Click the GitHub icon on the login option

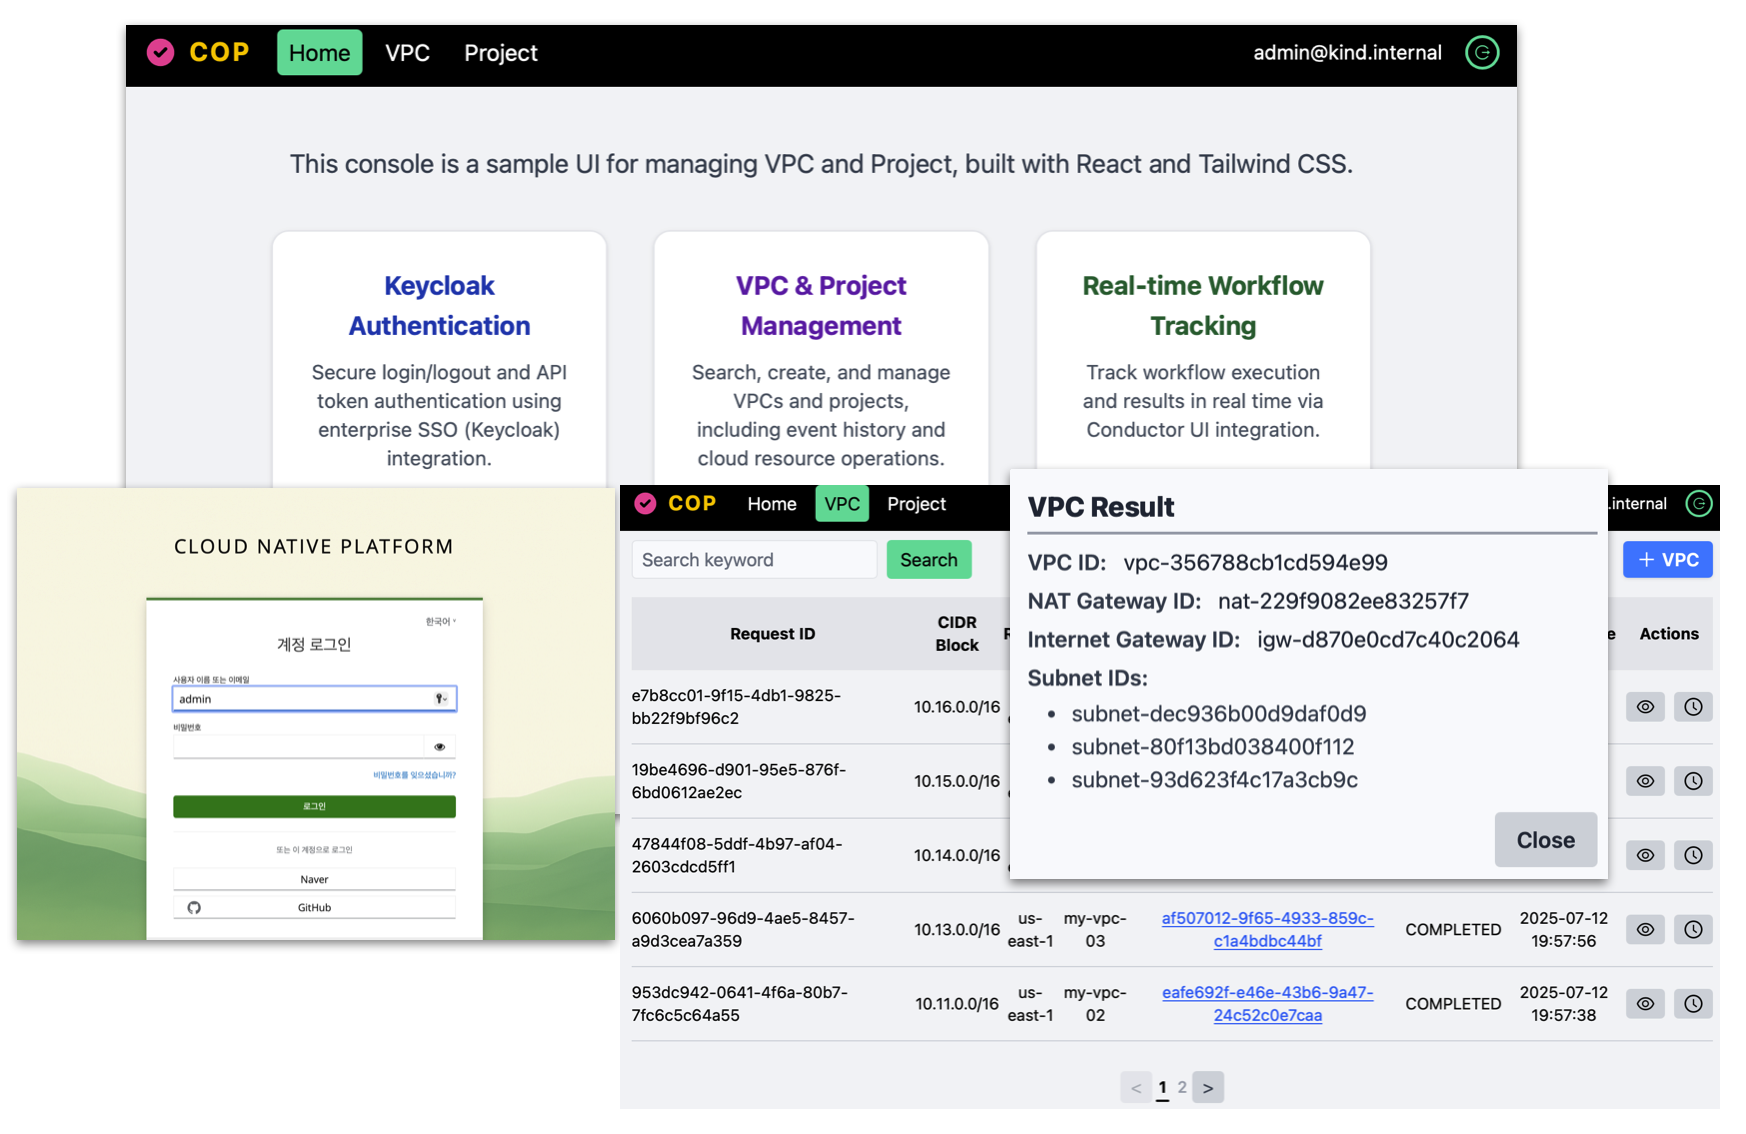point(196,906)
